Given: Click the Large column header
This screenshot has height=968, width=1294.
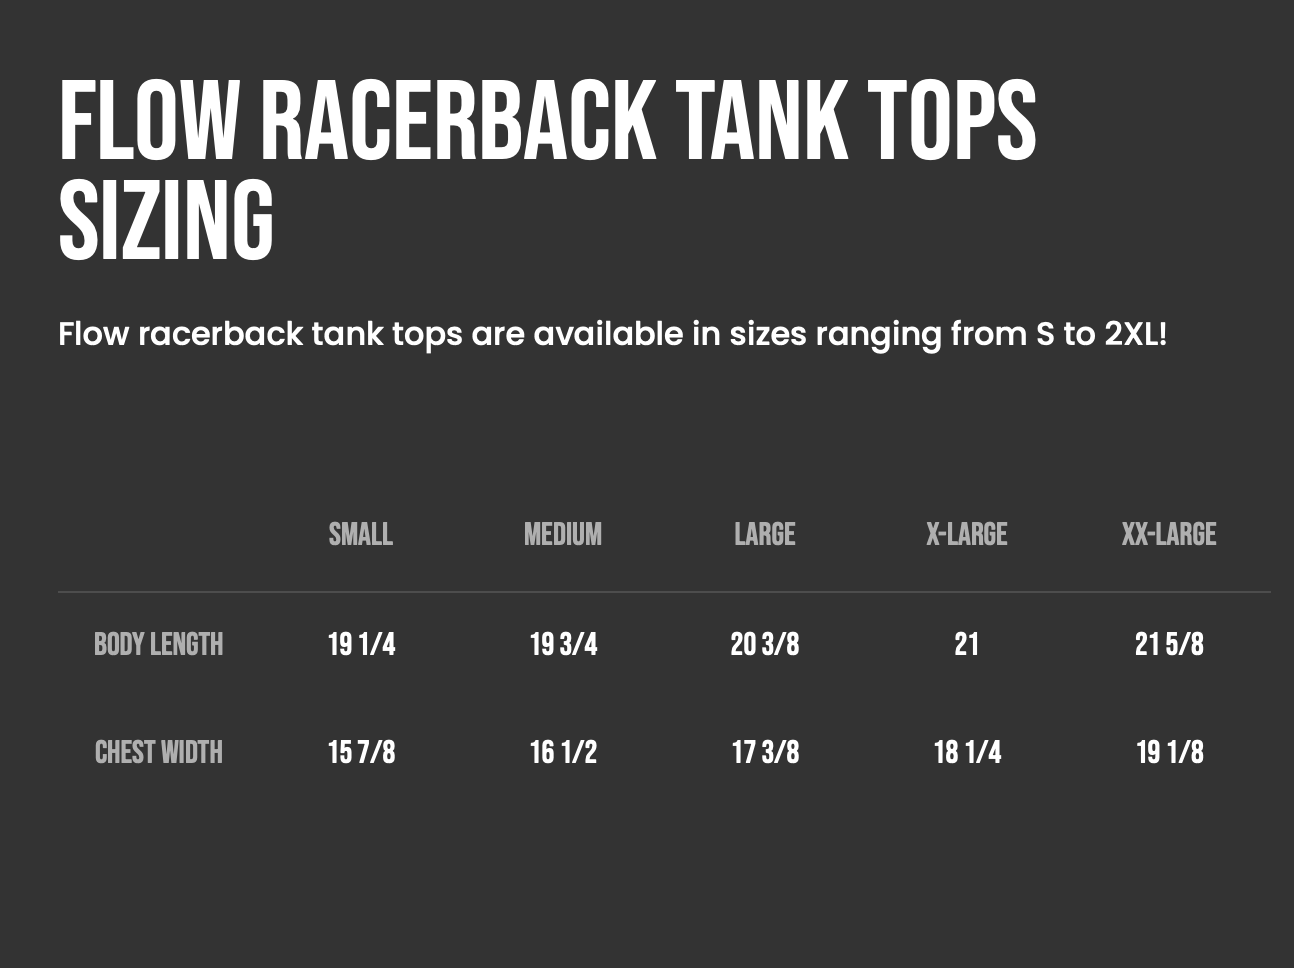Looking at the screenshot, I should pyautogui.click(x=765, y=535).
